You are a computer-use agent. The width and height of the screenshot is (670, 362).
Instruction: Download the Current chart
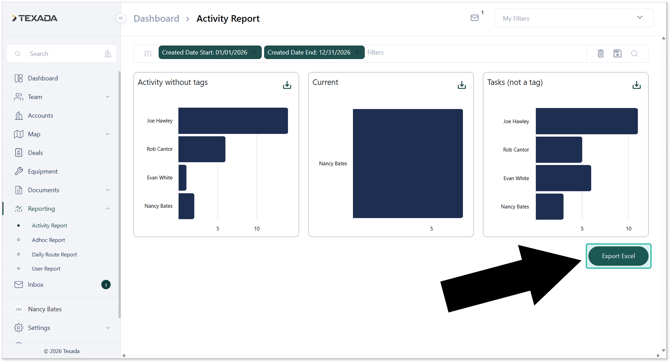point(462,85)
